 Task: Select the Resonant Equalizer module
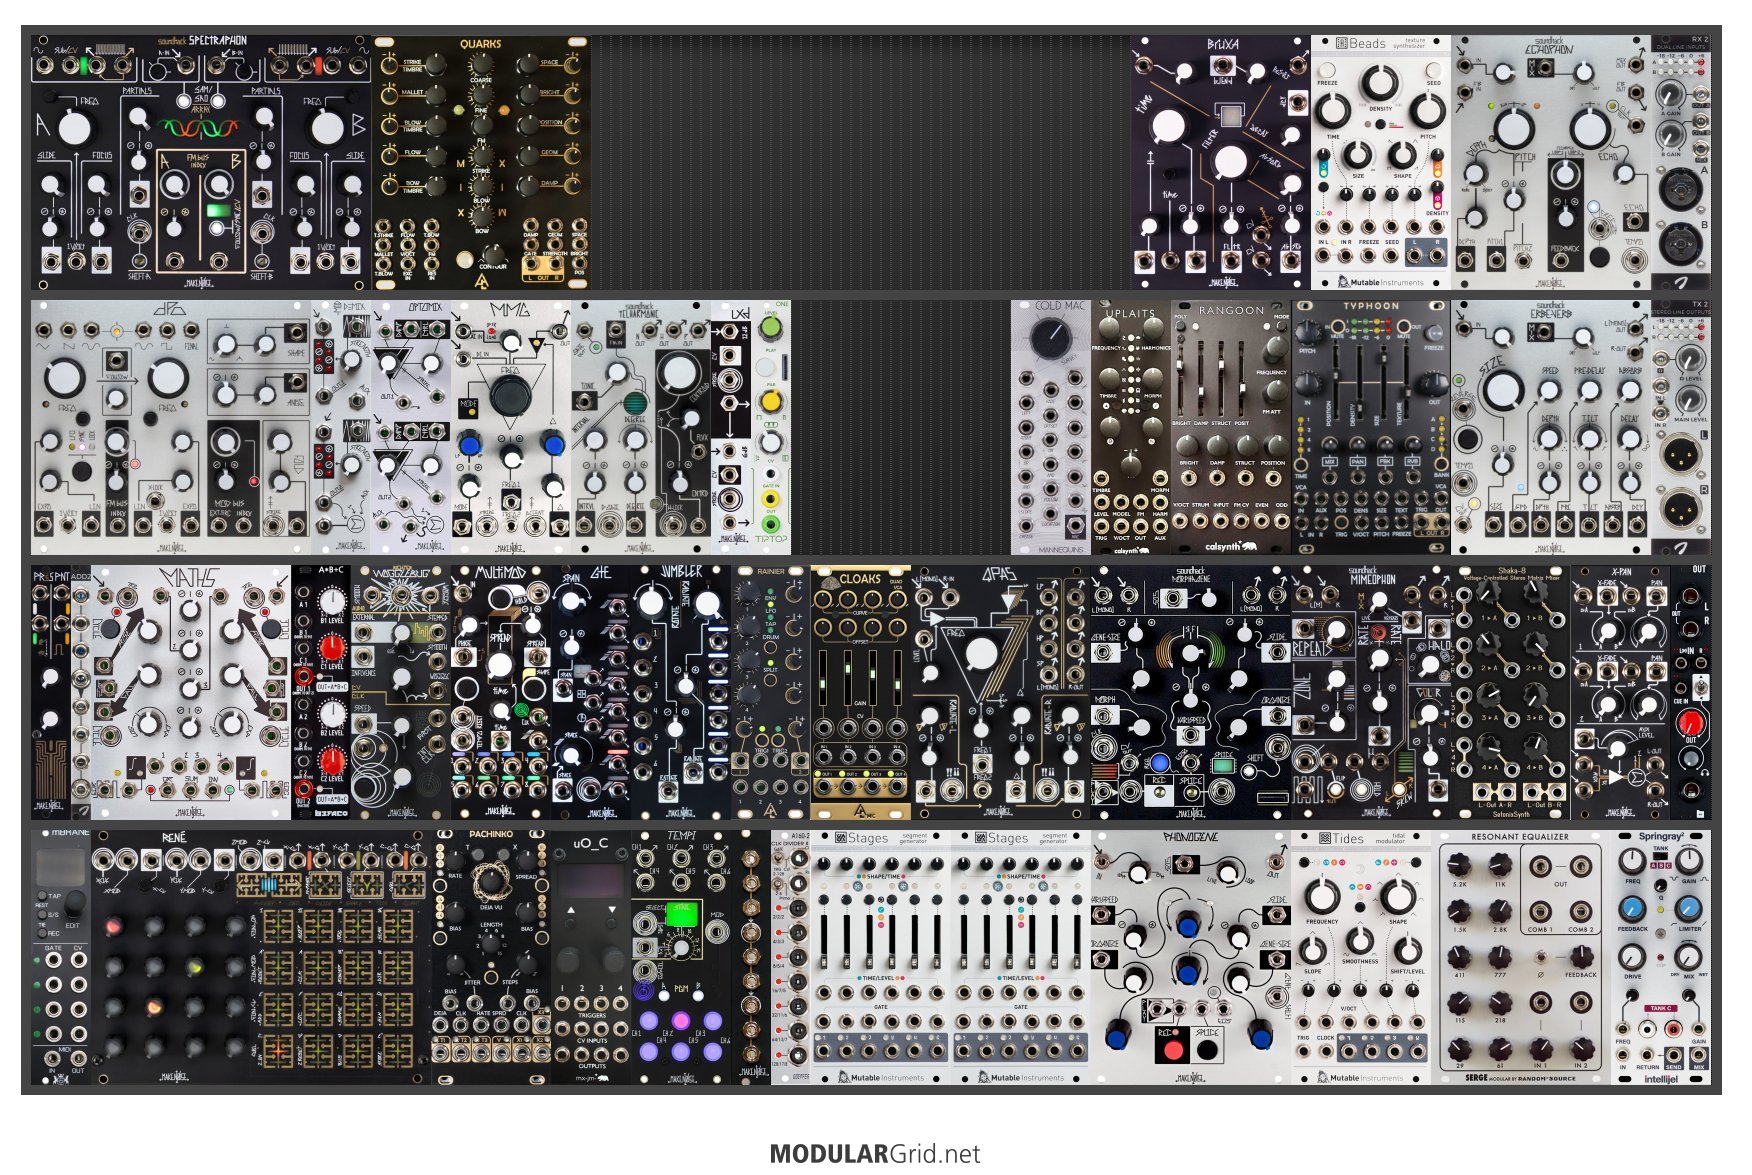(x=1521, y=957)
